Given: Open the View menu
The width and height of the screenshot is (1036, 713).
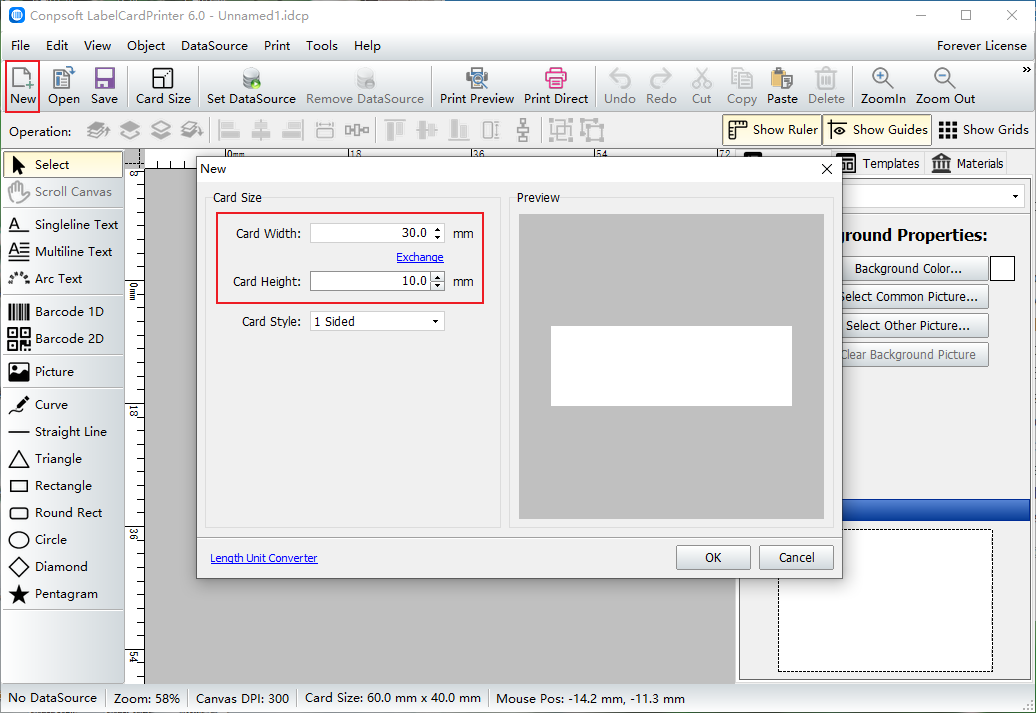Looking at the screenshot, I should (x=97, y=46).
